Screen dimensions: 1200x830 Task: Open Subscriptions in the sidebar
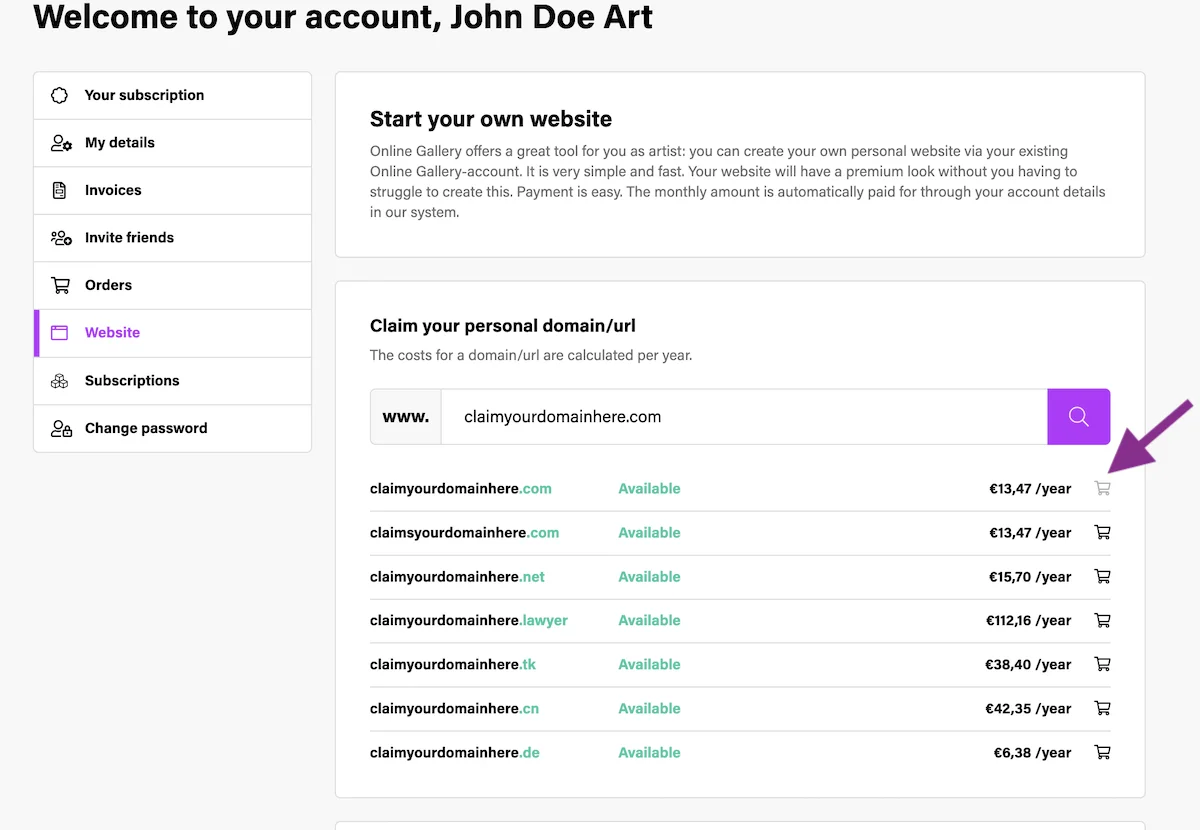[x=173, y=381]
